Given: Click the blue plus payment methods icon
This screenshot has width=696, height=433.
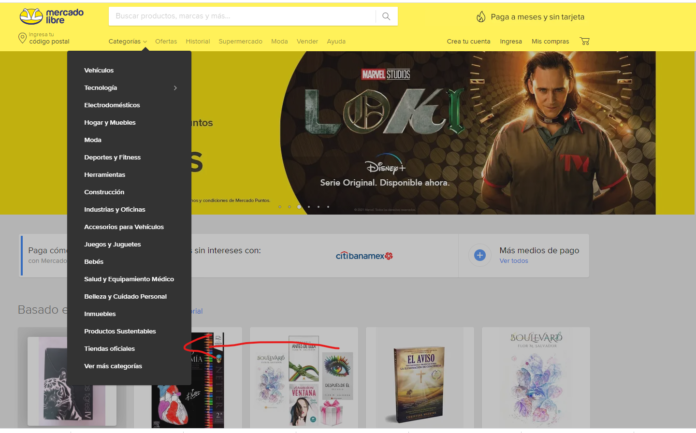Looking at the screenshot, I should click(x=479, y=255).
